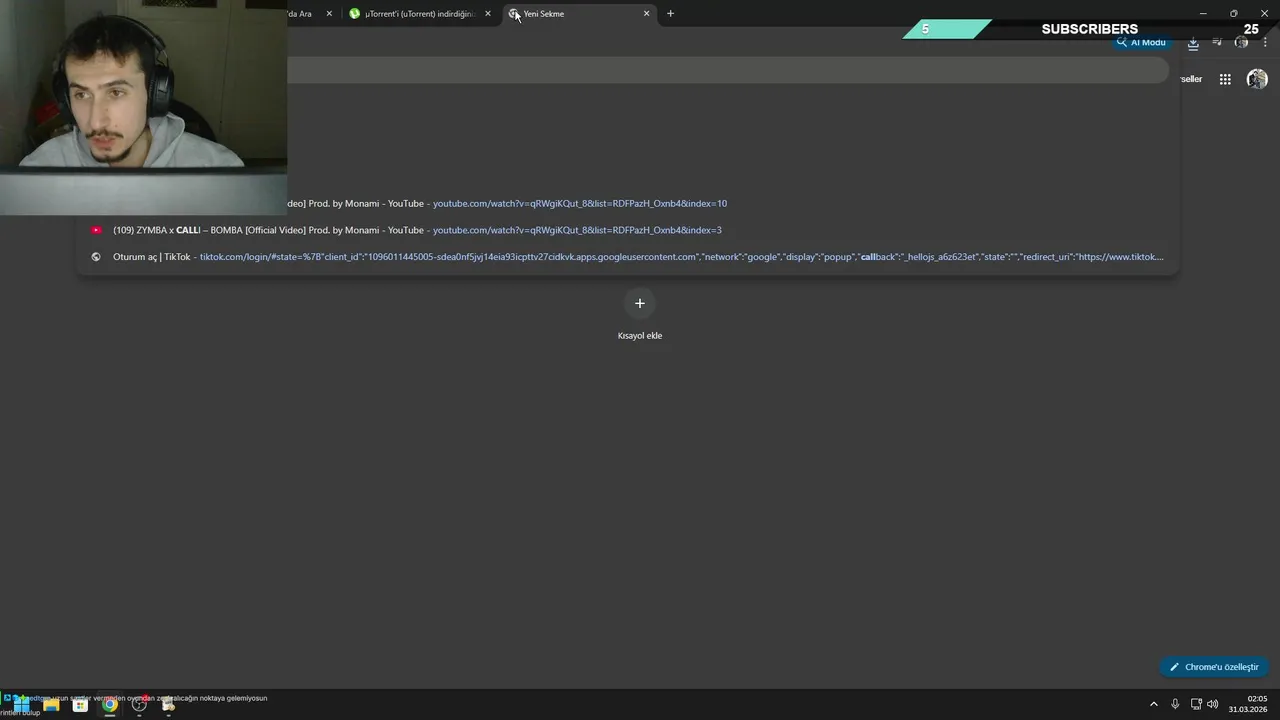Click the Chrome profile avatar in toolbar
The width and height of the screenshot is (1280, 720).
click(x=1241, y=42)
